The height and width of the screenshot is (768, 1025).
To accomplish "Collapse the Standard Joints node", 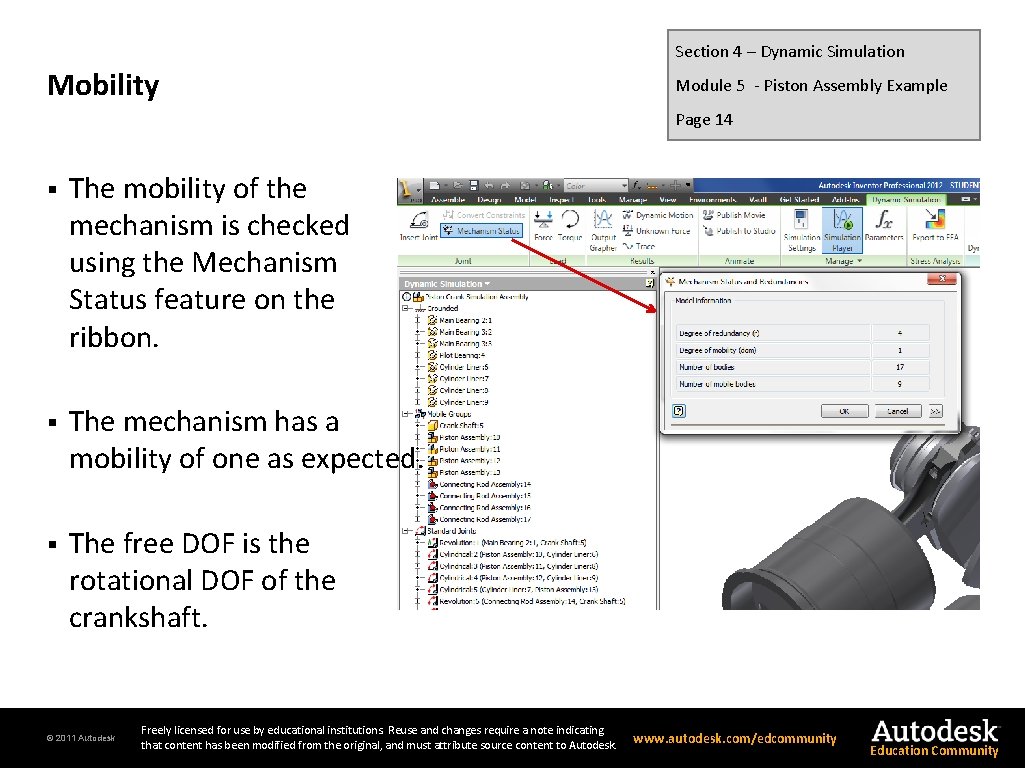I will 405,531.
